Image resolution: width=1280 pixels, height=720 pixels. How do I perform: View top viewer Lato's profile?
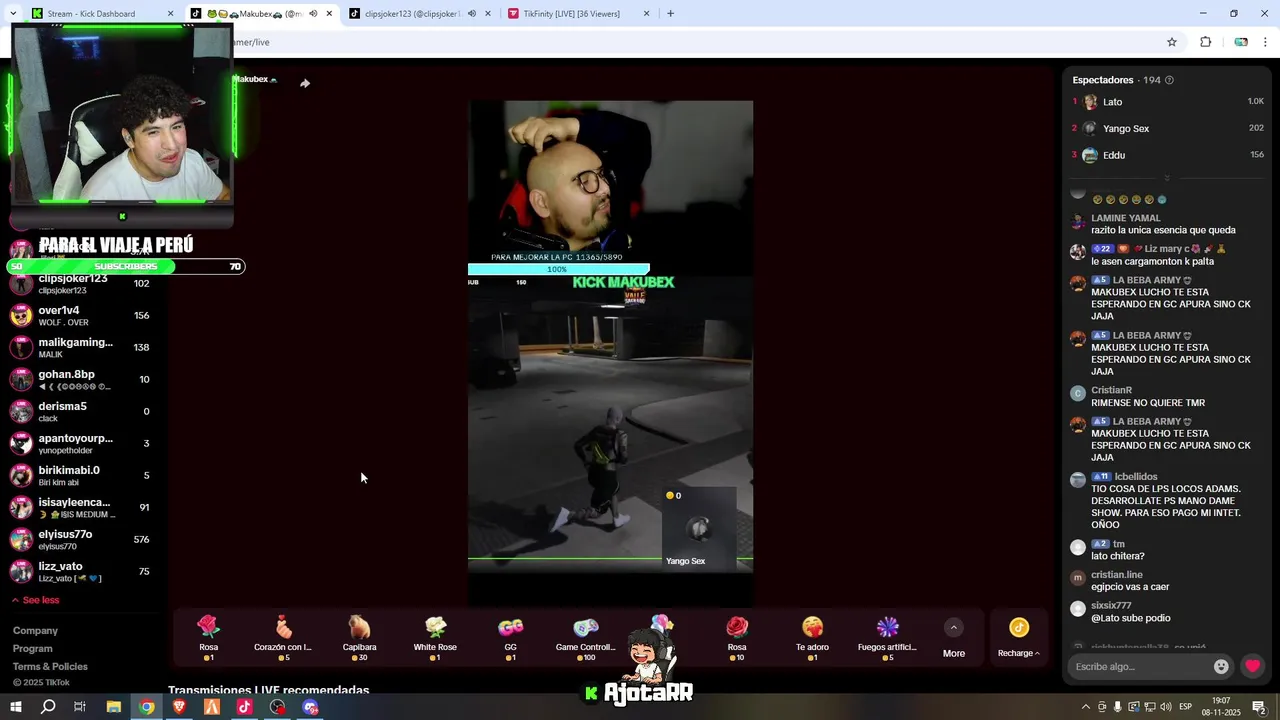click(x=1167, y=102)
